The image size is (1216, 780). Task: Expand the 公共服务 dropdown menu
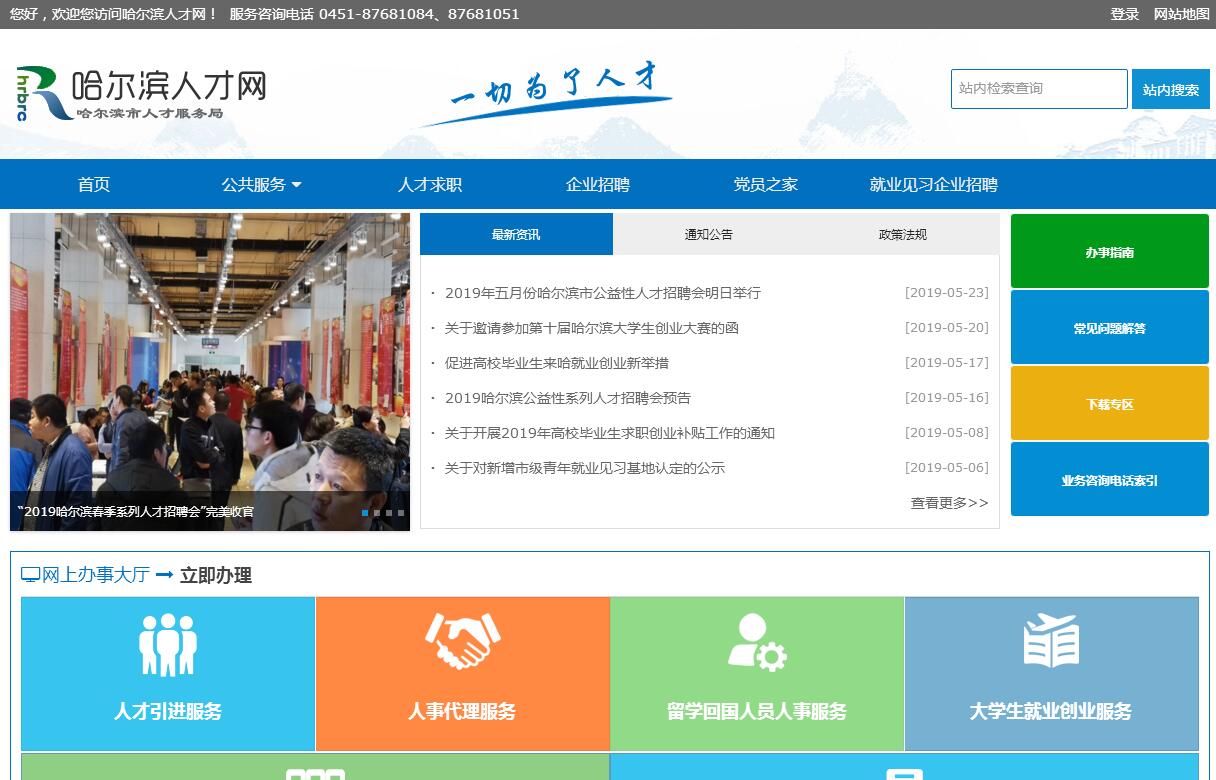tap(261, 185)
